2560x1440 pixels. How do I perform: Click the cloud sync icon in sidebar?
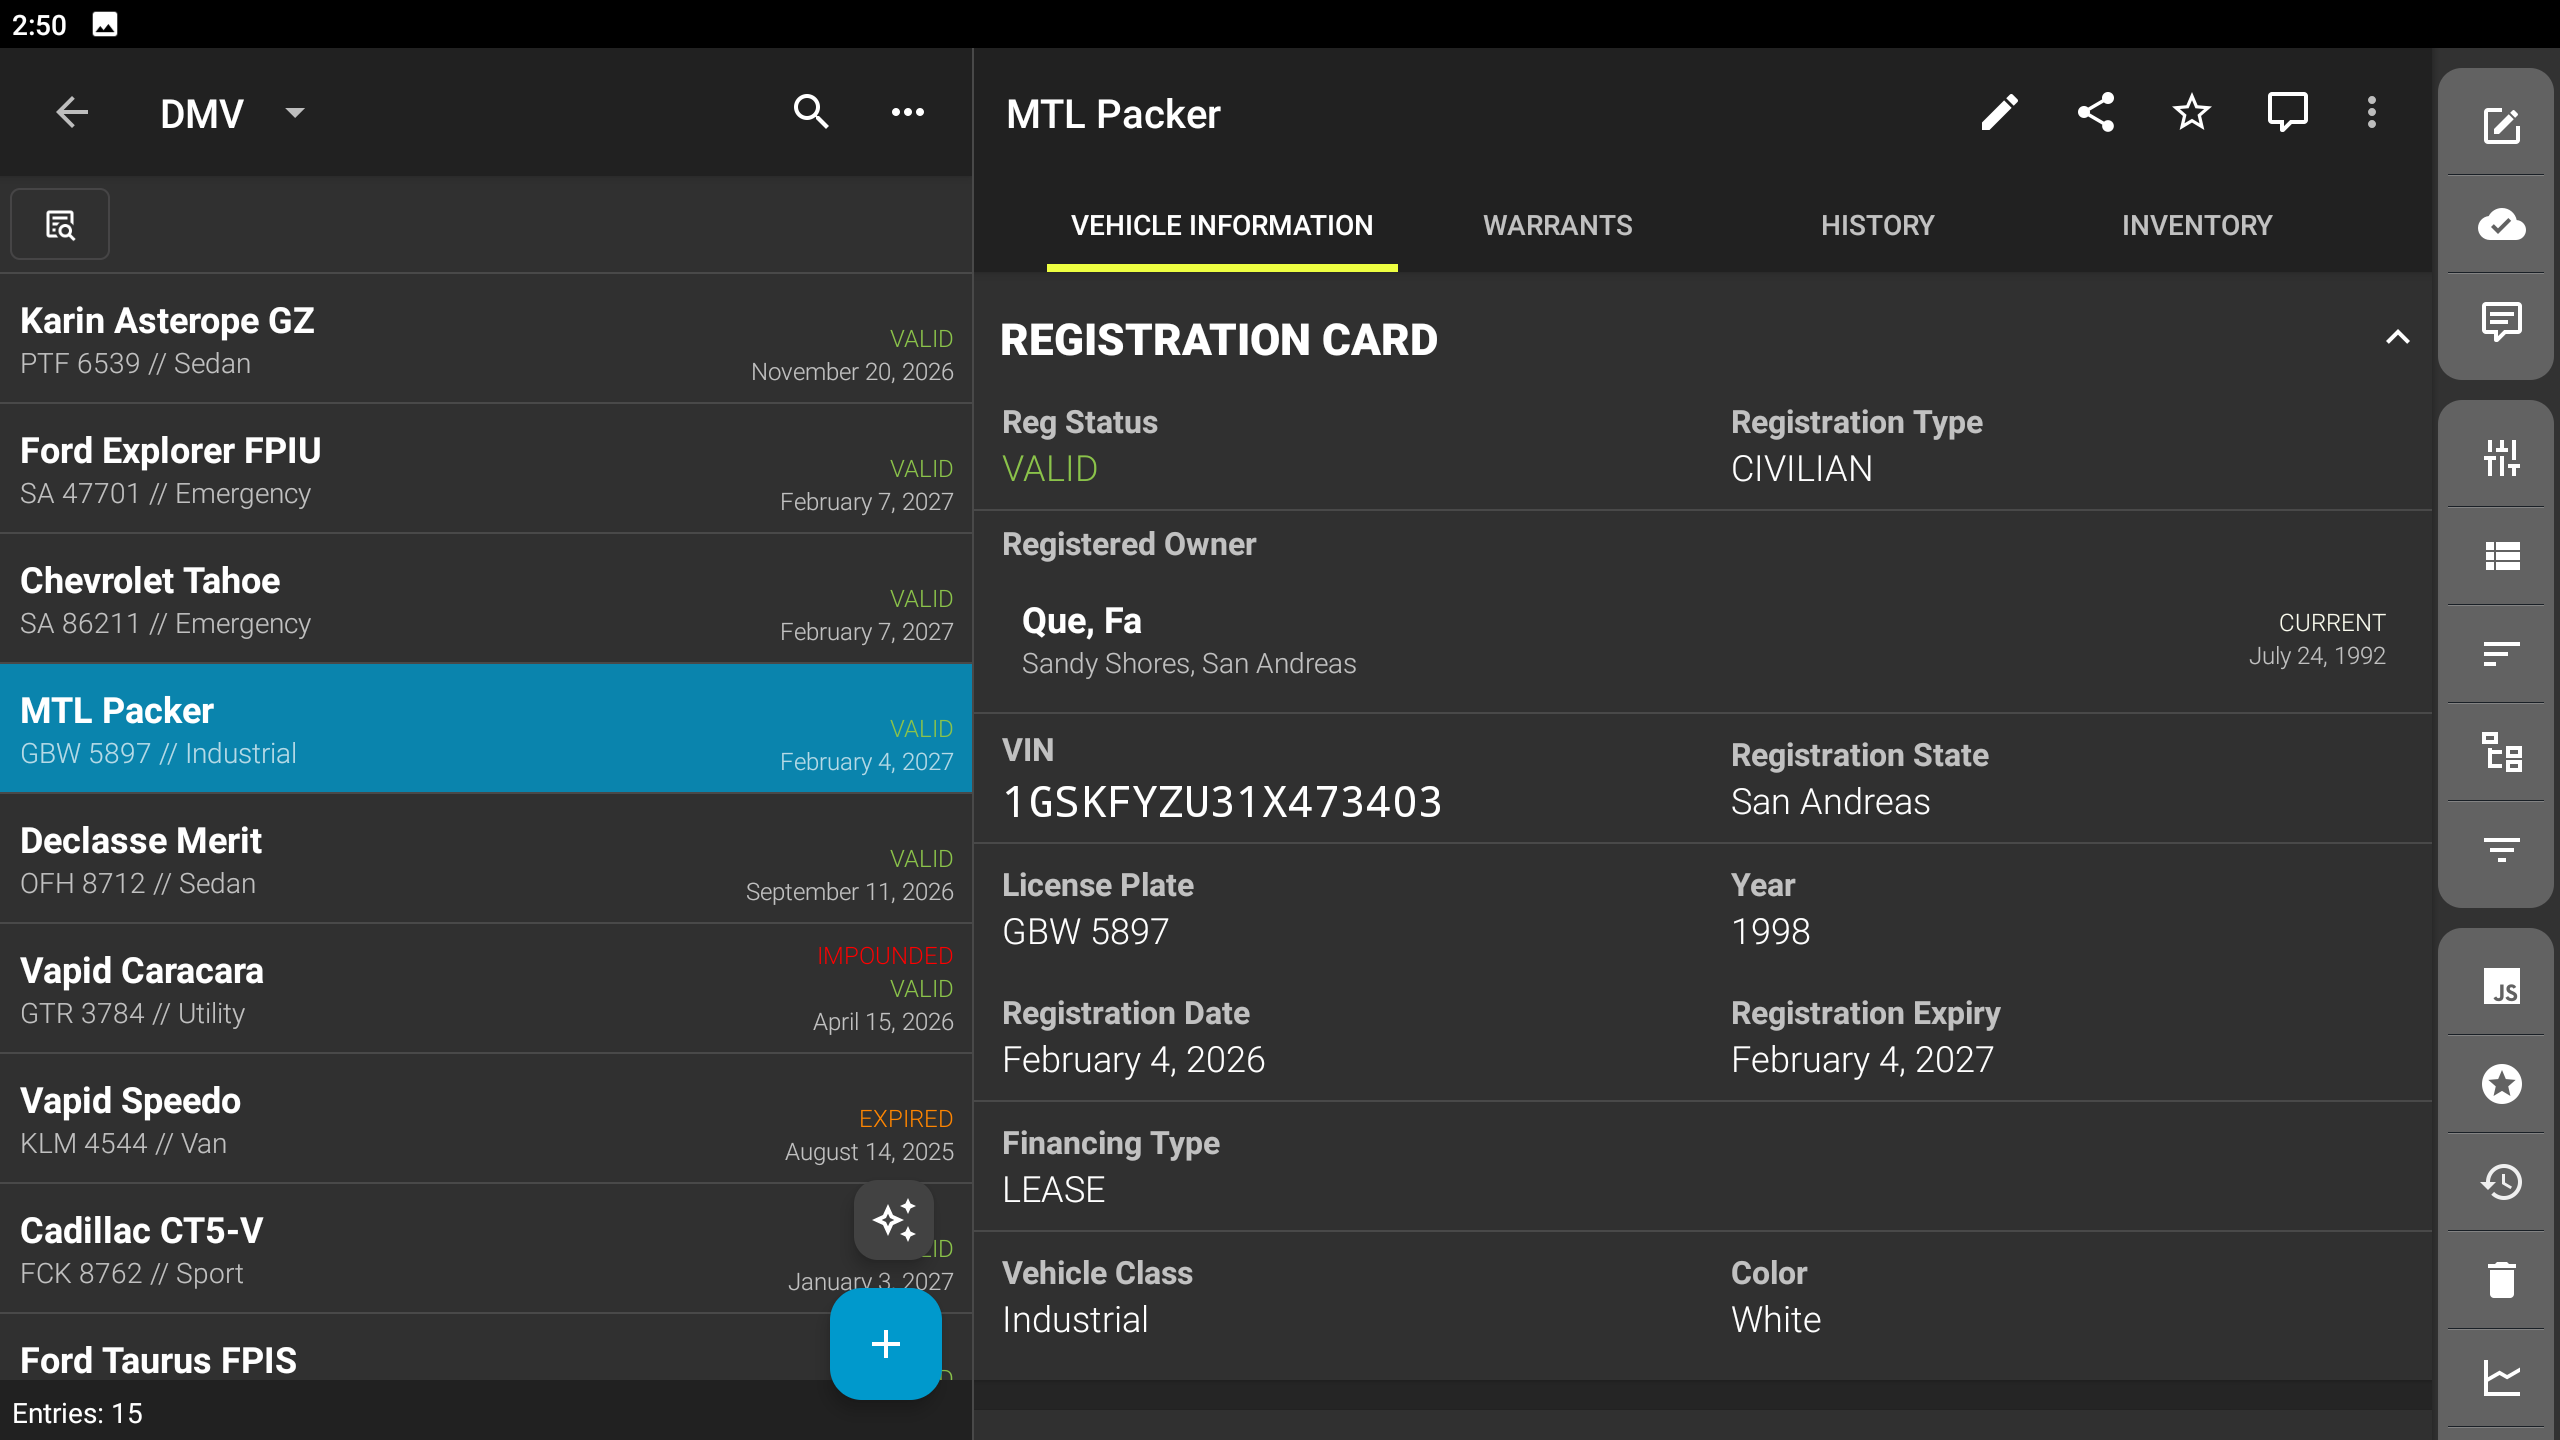(2501, 224)
